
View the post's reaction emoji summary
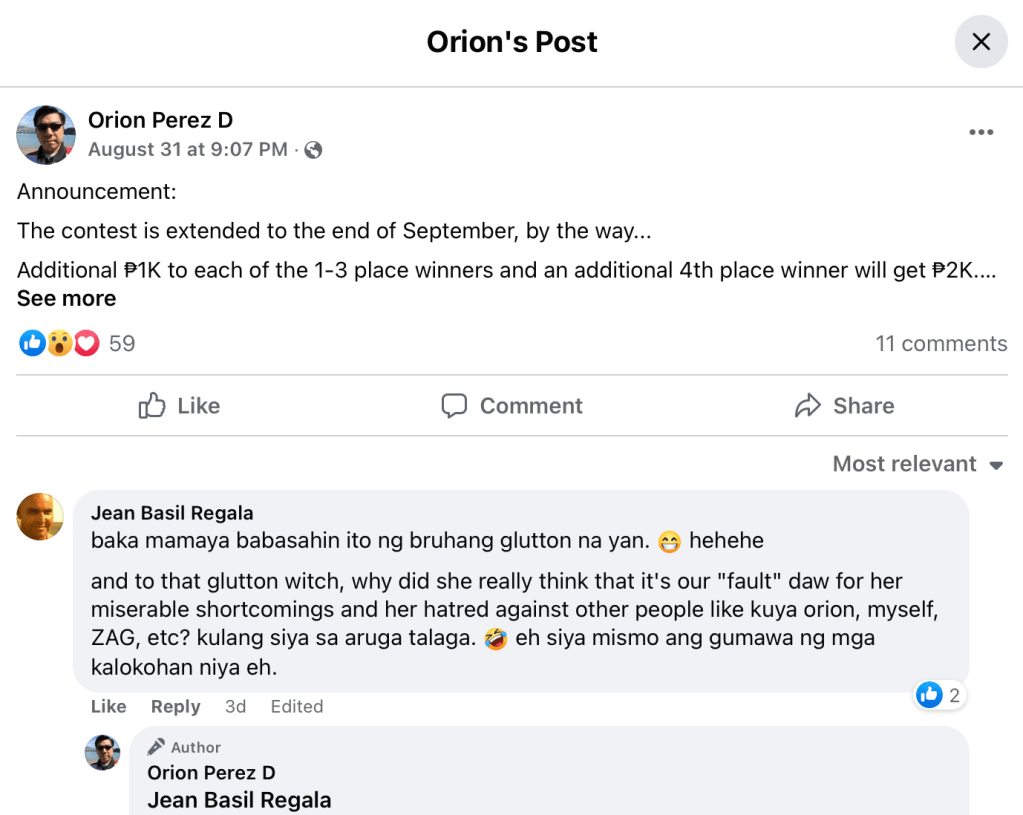tap(59, 344)
